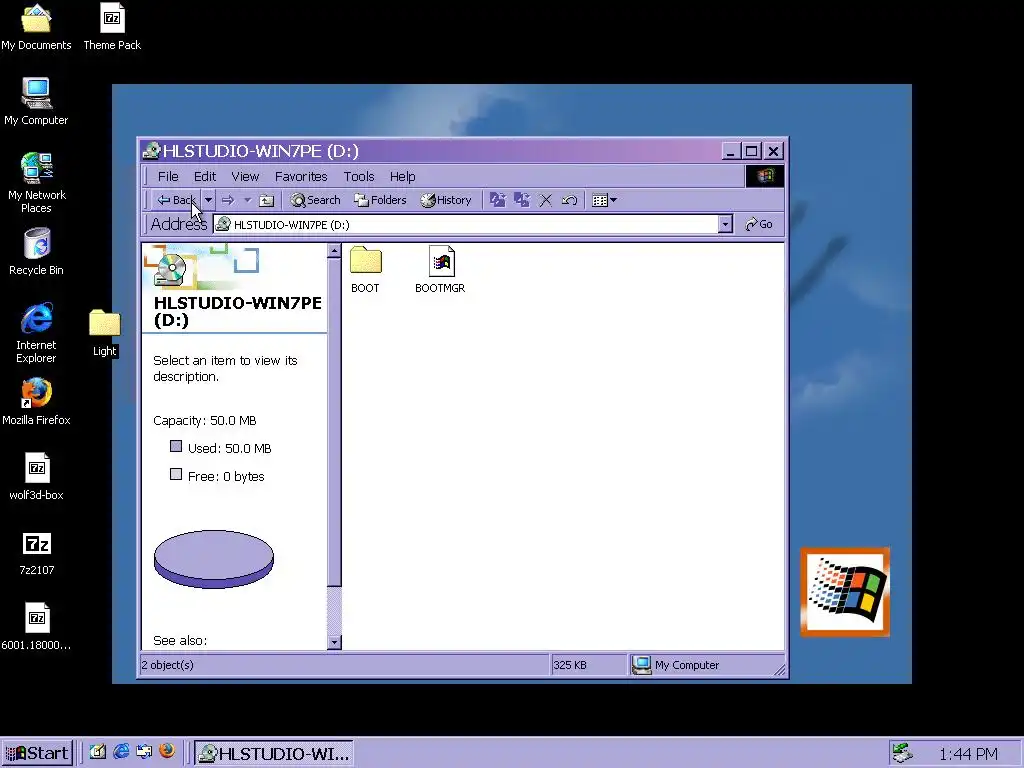1024x768 pixels.
Task: Go up one folder level
Action: (266, 200)
